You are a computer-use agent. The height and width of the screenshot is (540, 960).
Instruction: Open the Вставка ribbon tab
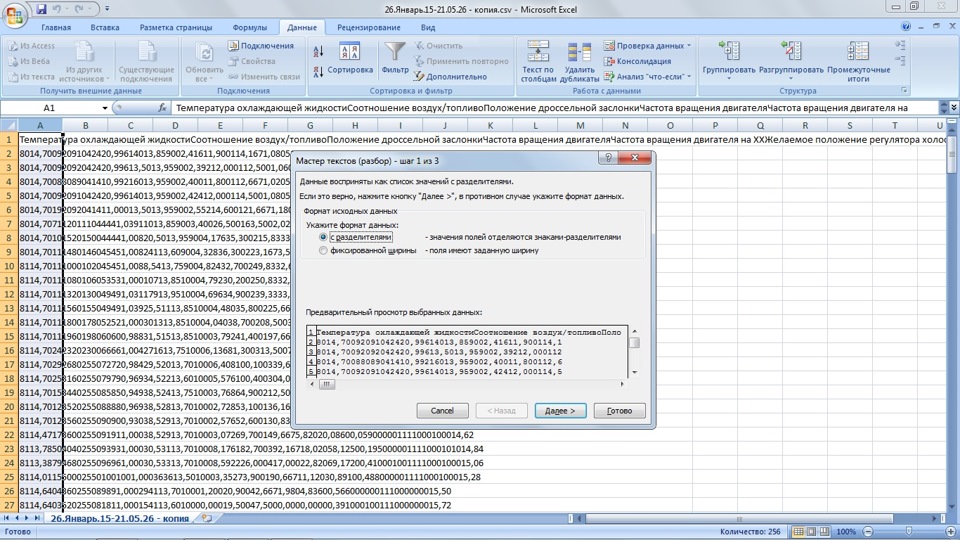click(105, 28)
